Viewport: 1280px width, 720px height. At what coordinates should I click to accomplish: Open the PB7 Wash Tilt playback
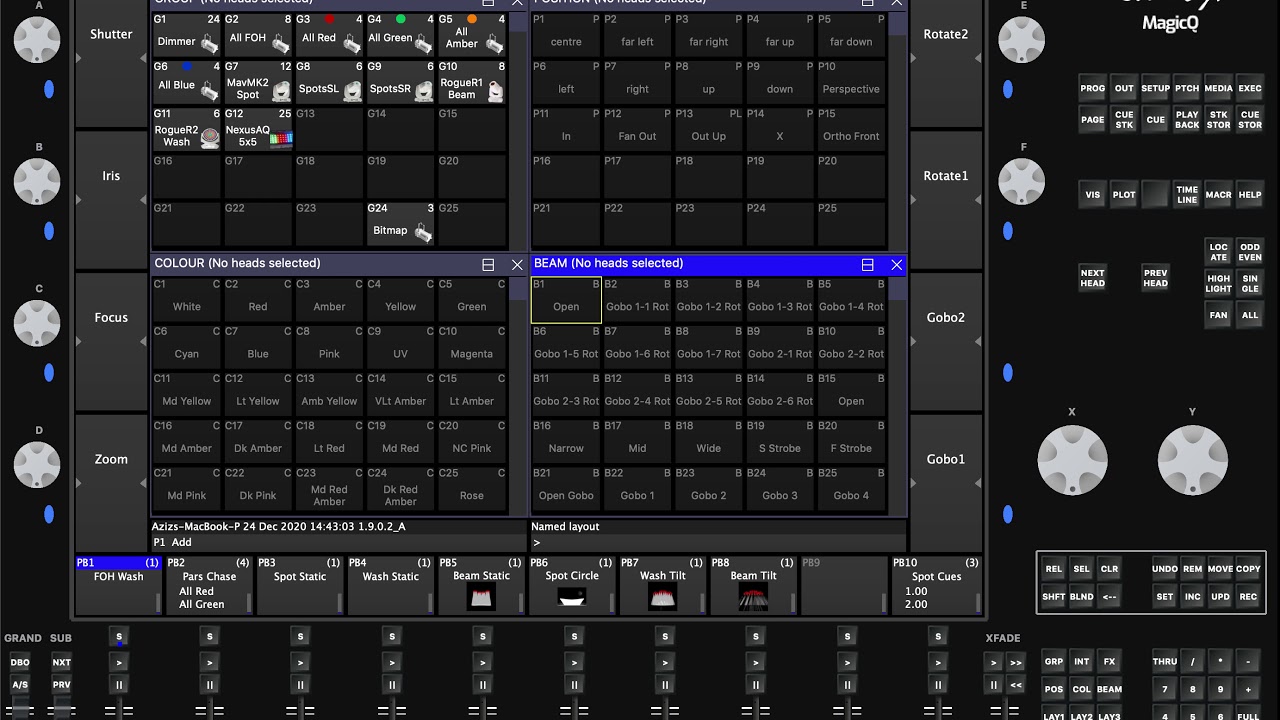pyautogui.click(x=662, y=586)
